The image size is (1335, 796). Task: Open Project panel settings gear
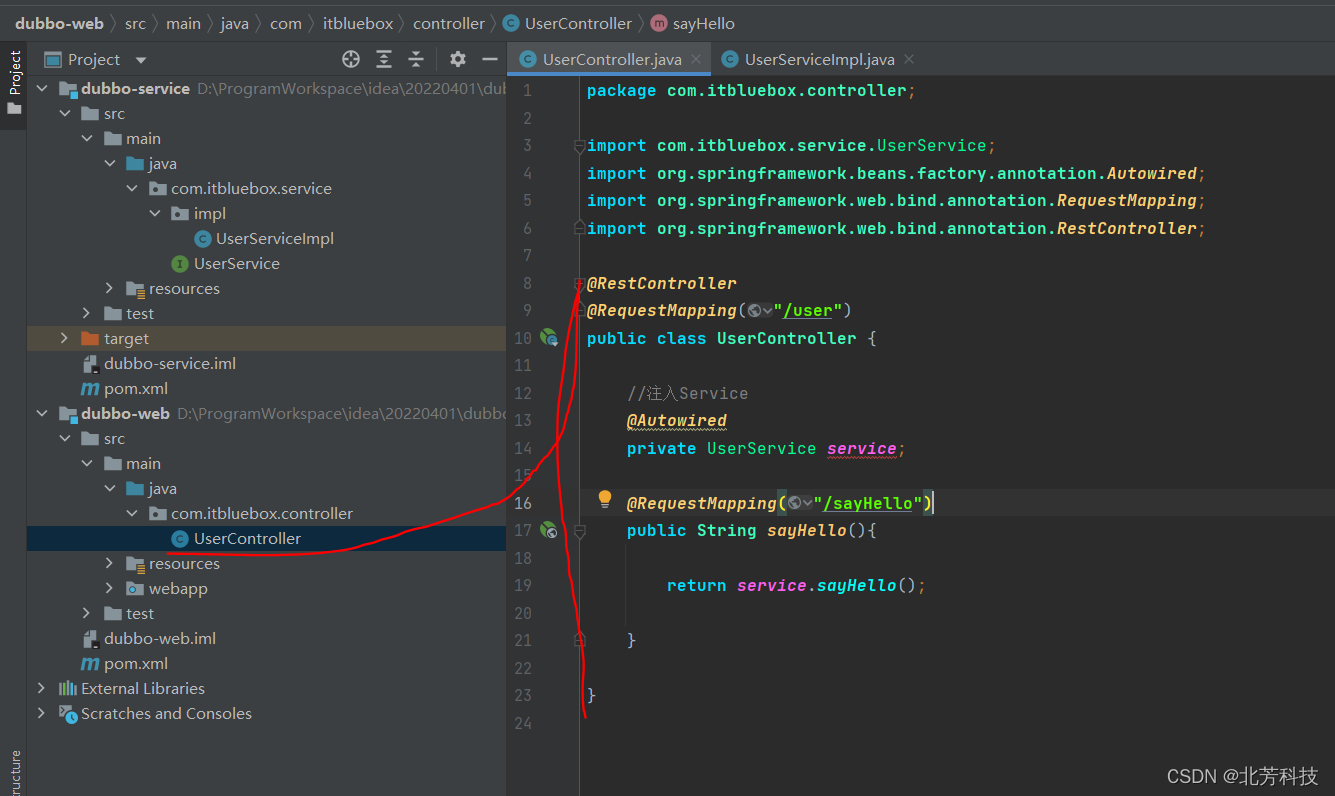coord(458,59)
